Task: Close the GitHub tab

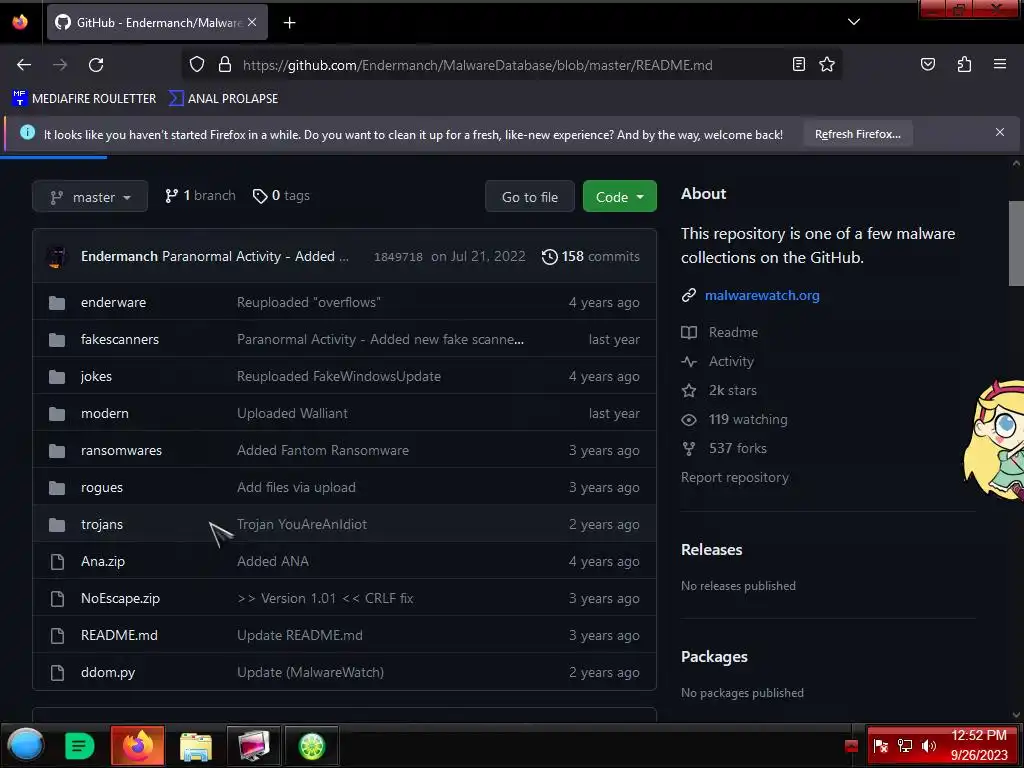Action: click(252, 22)
